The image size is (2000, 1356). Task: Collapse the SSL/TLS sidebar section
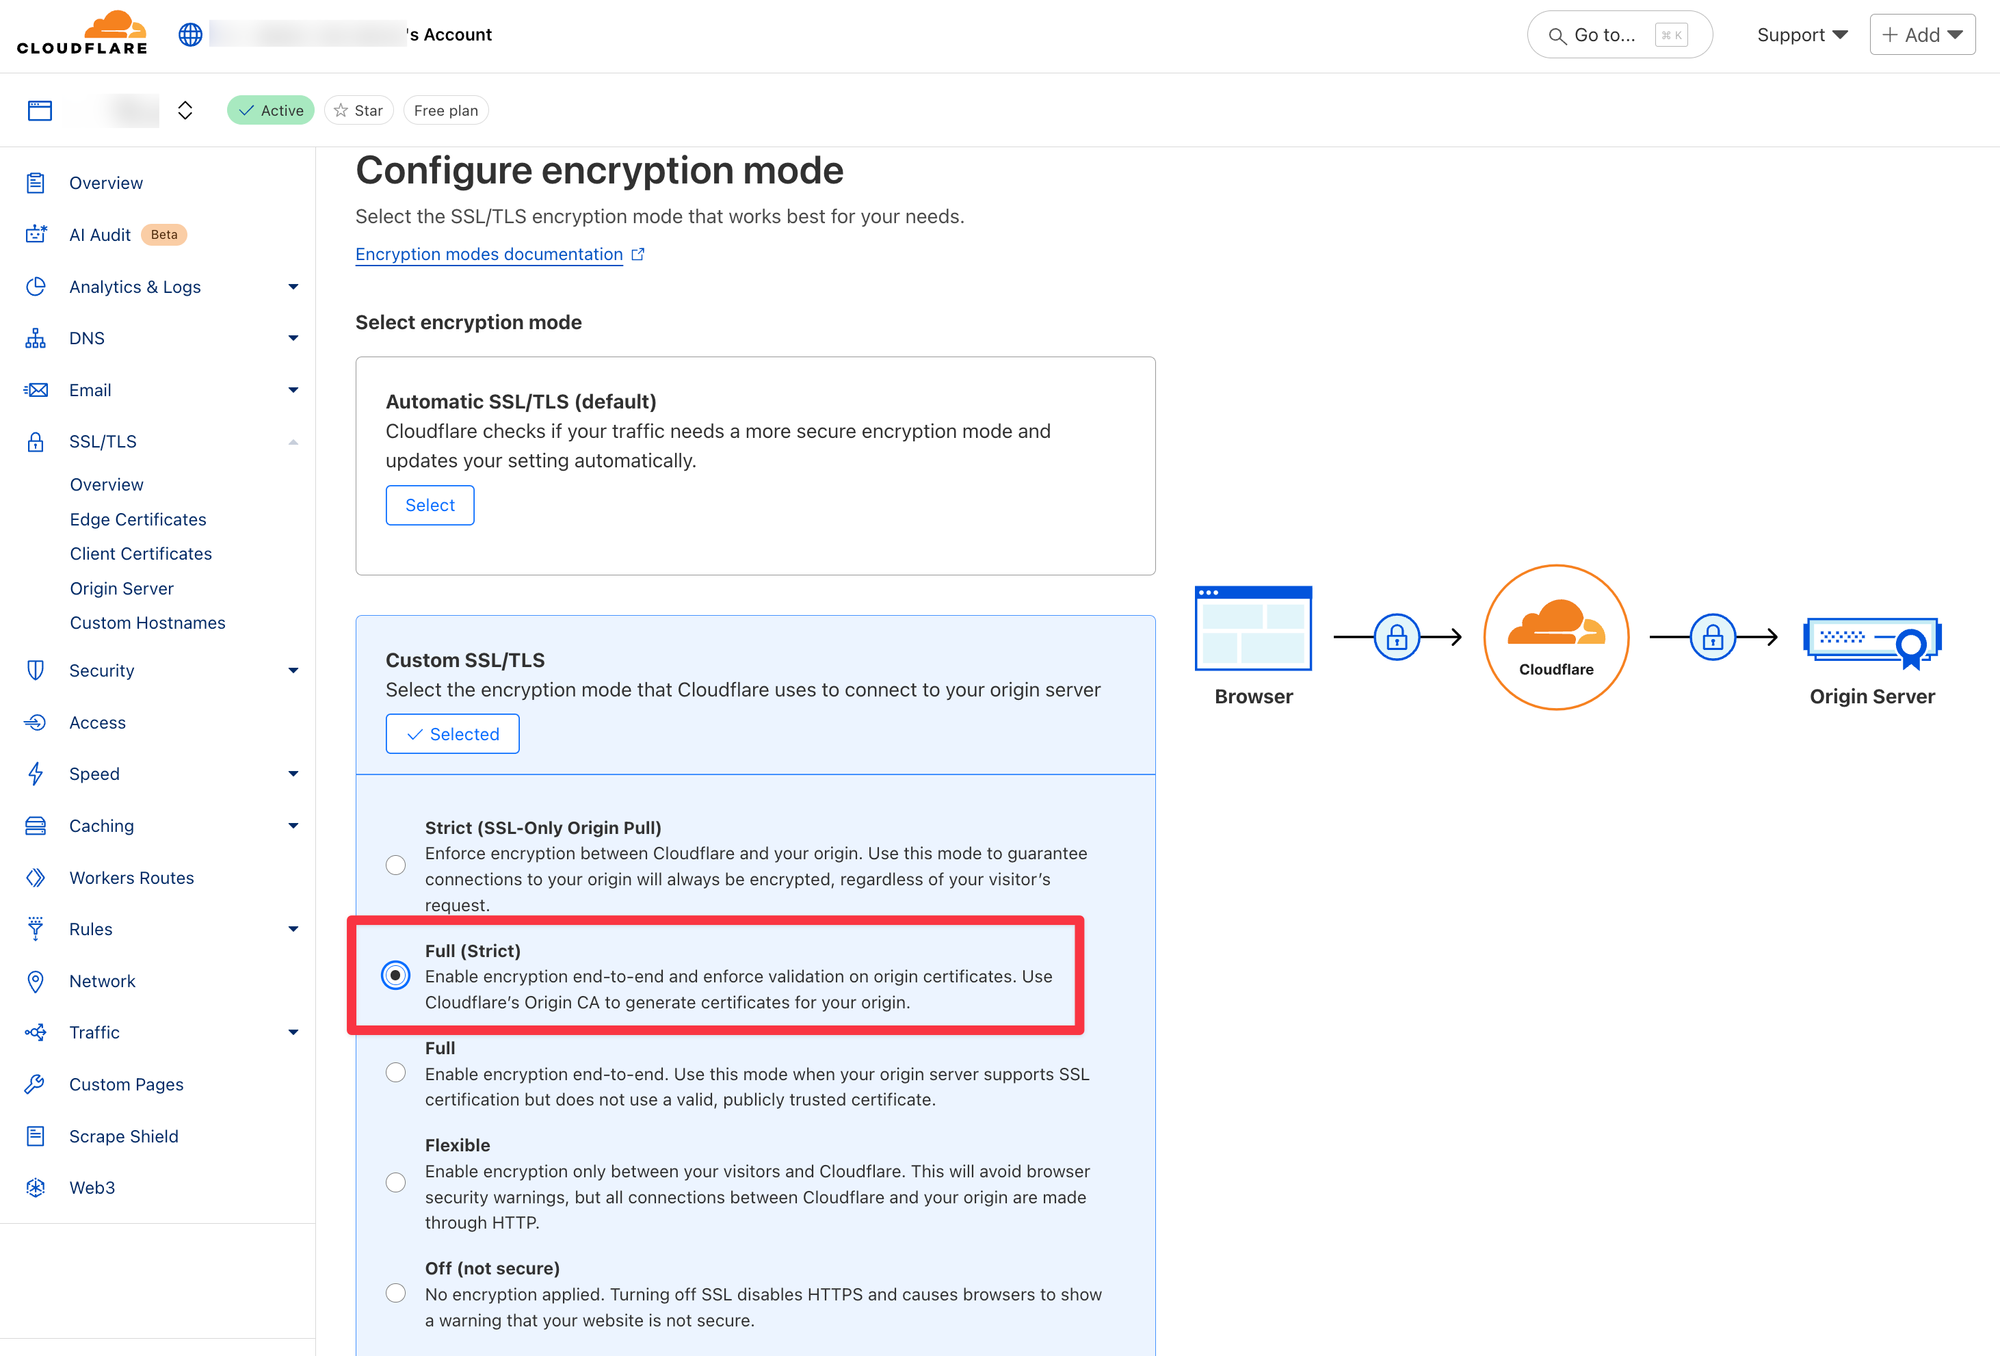pyautogui.click(x=293, y=442)
